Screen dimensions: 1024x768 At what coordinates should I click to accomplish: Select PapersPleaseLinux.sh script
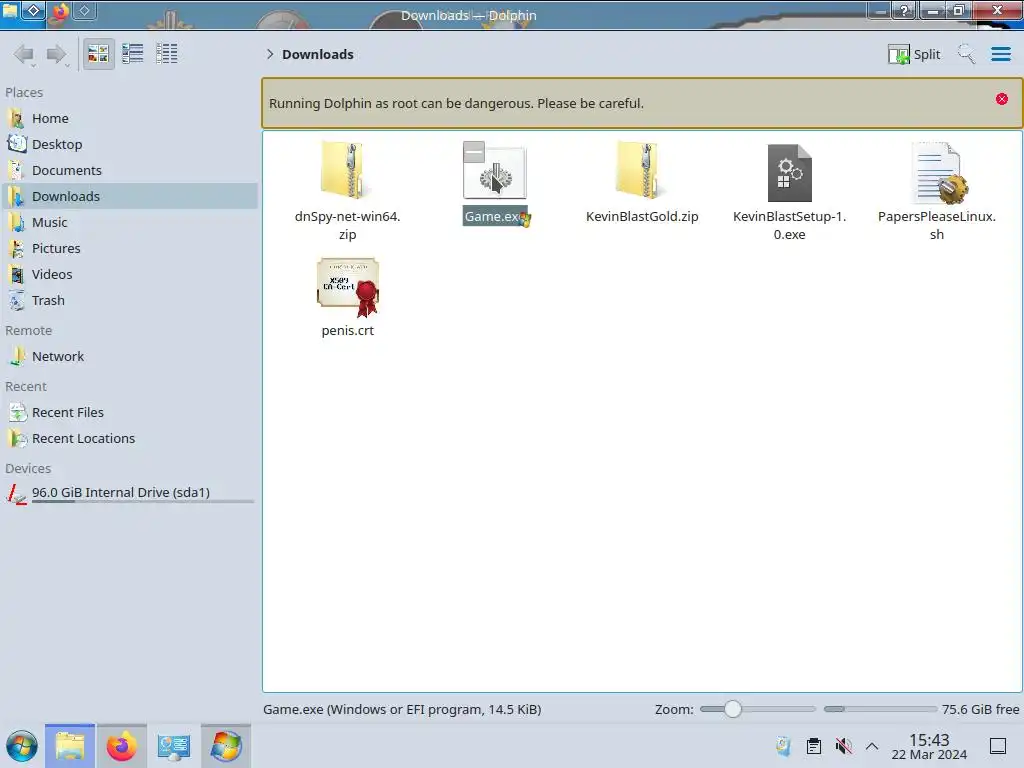(936, 191)
